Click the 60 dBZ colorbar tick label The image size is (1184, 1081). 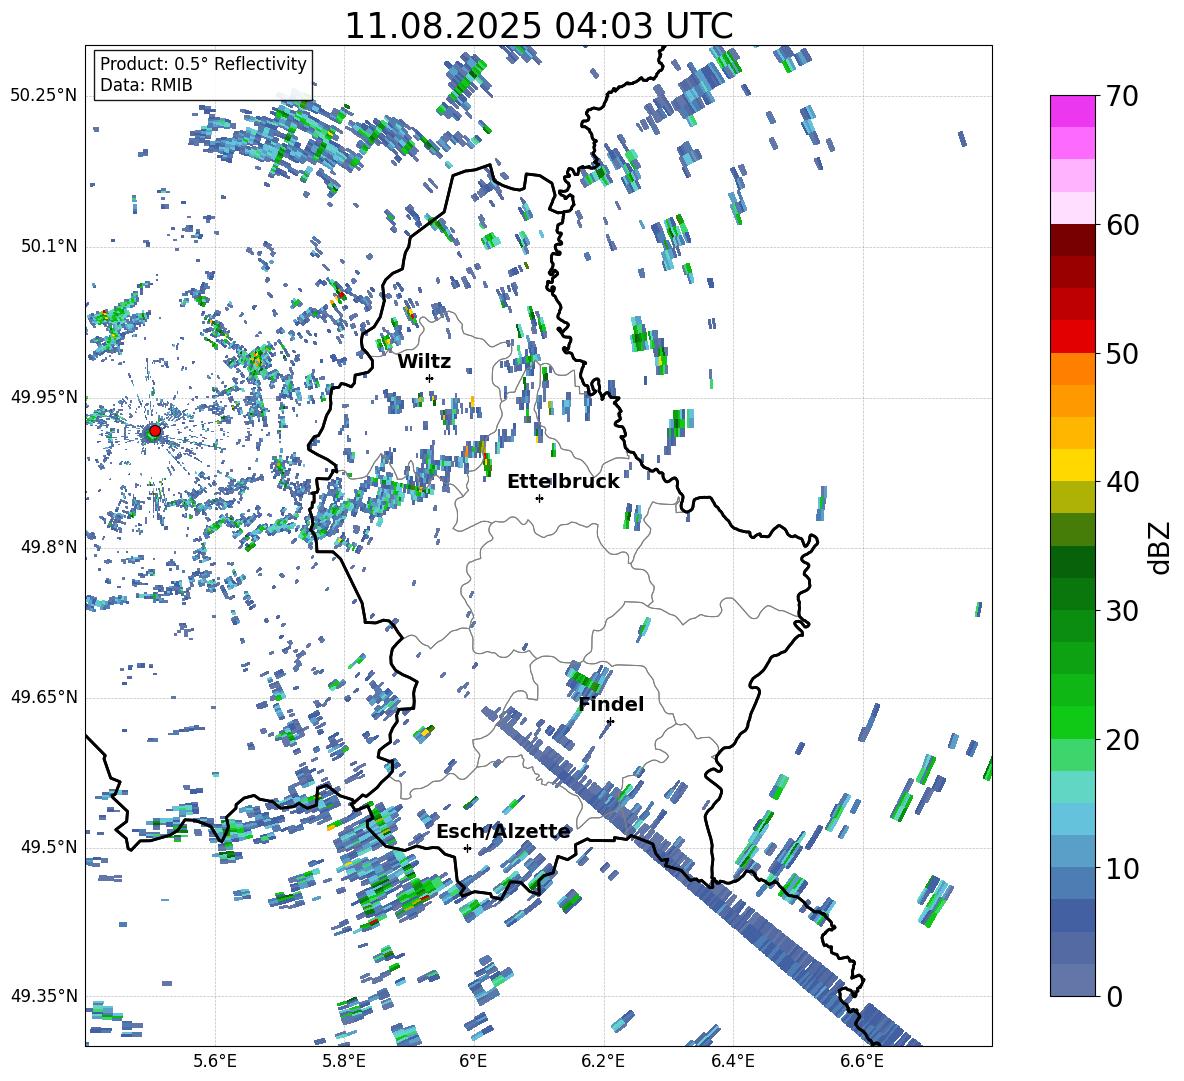click(x=1122, y=225)
